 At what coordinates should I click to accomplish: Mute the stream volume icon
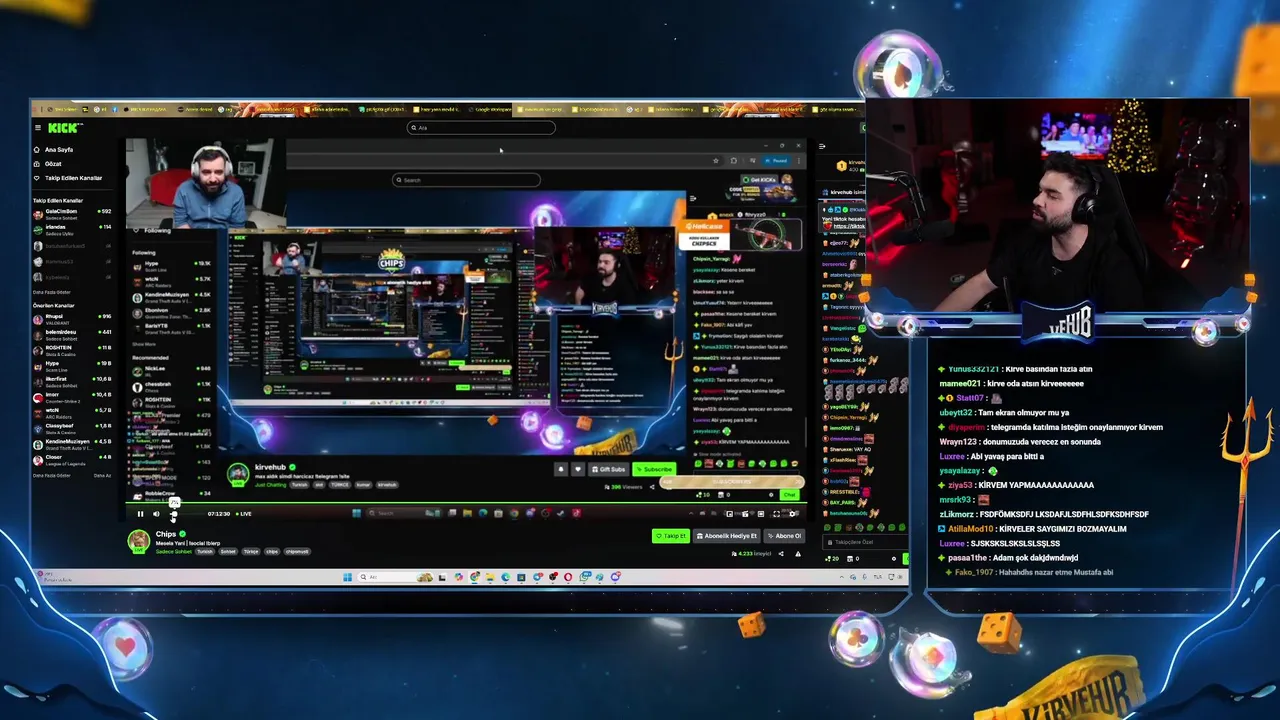click(156, 514)
